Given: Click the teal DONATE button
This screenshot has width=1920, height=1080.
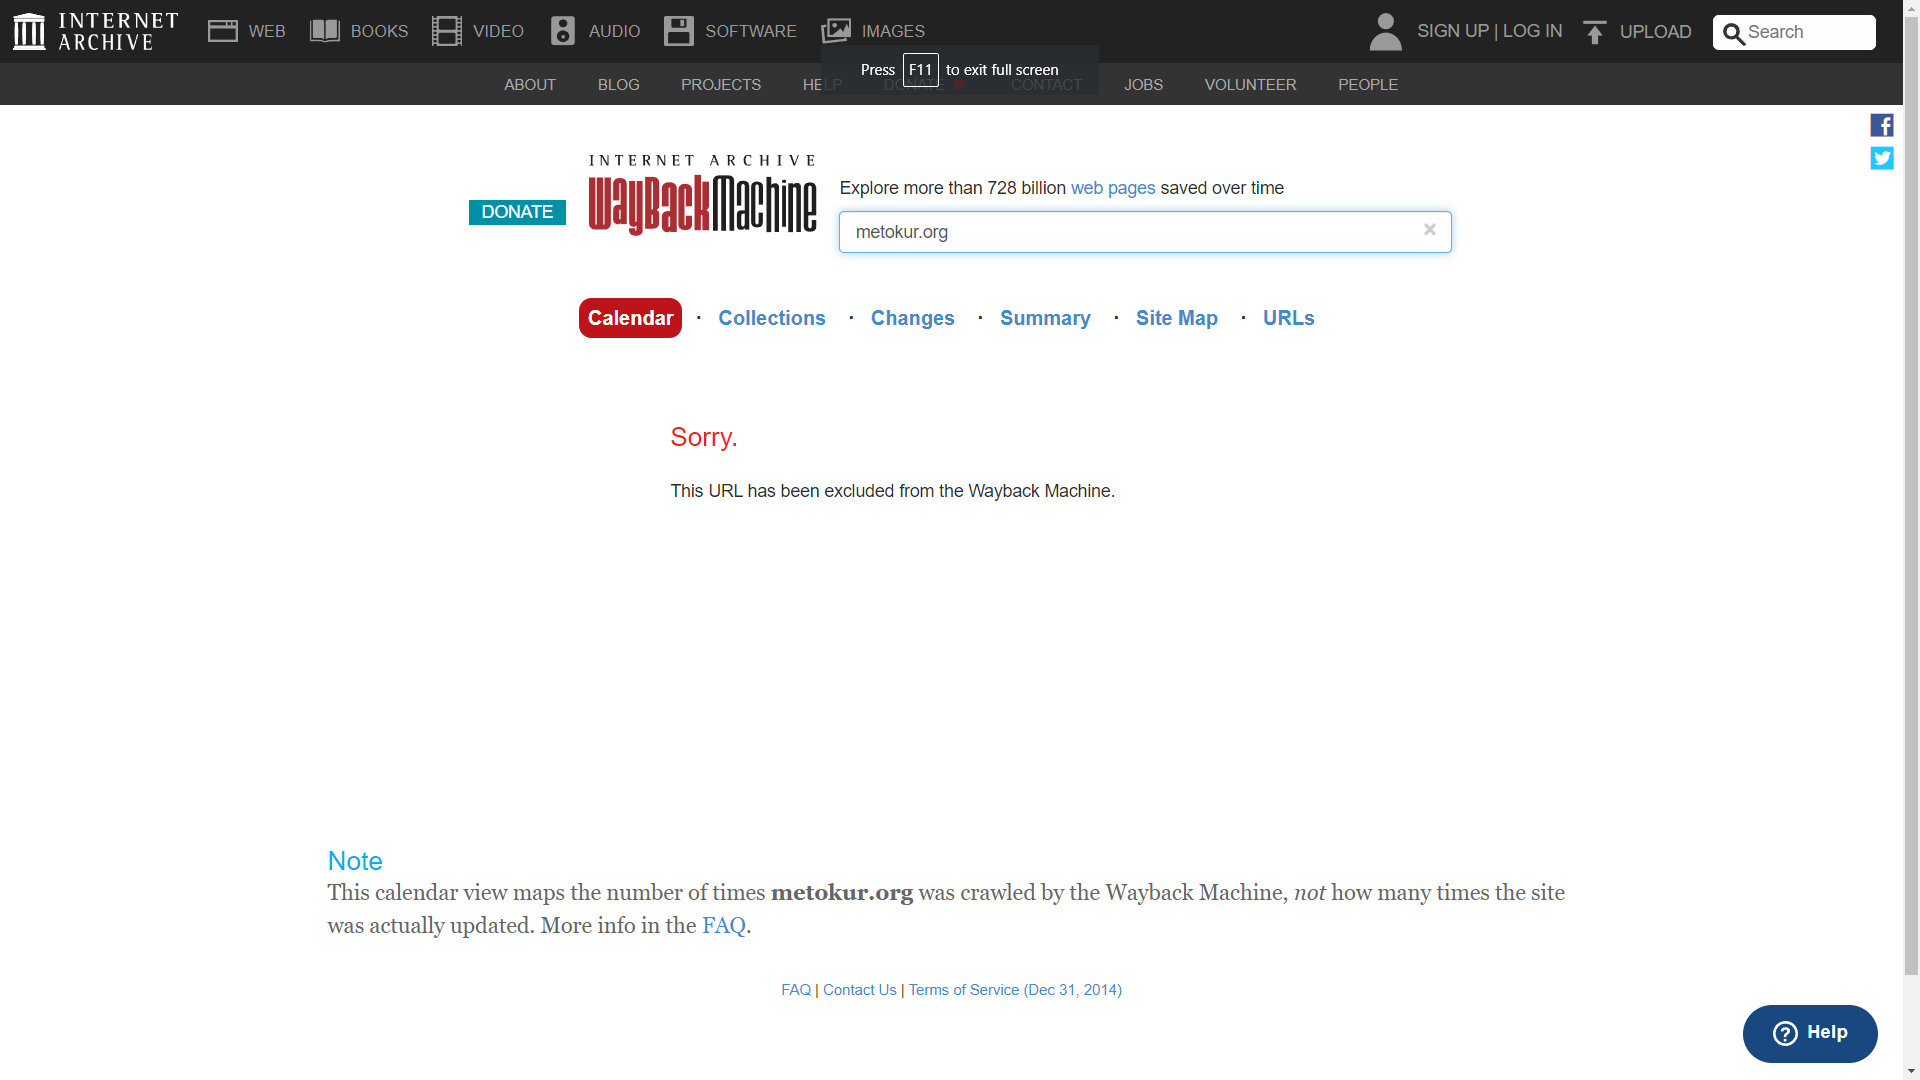Looking at the screenshot, I should click(x=517, y=212).
